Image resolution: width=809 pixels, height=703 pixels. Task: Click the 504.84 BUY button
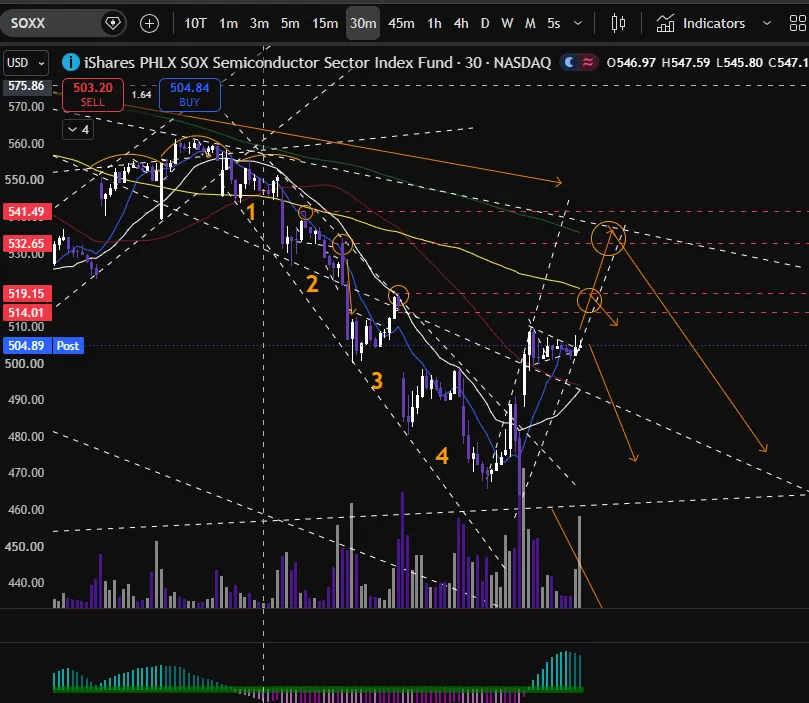pos(189,94)
